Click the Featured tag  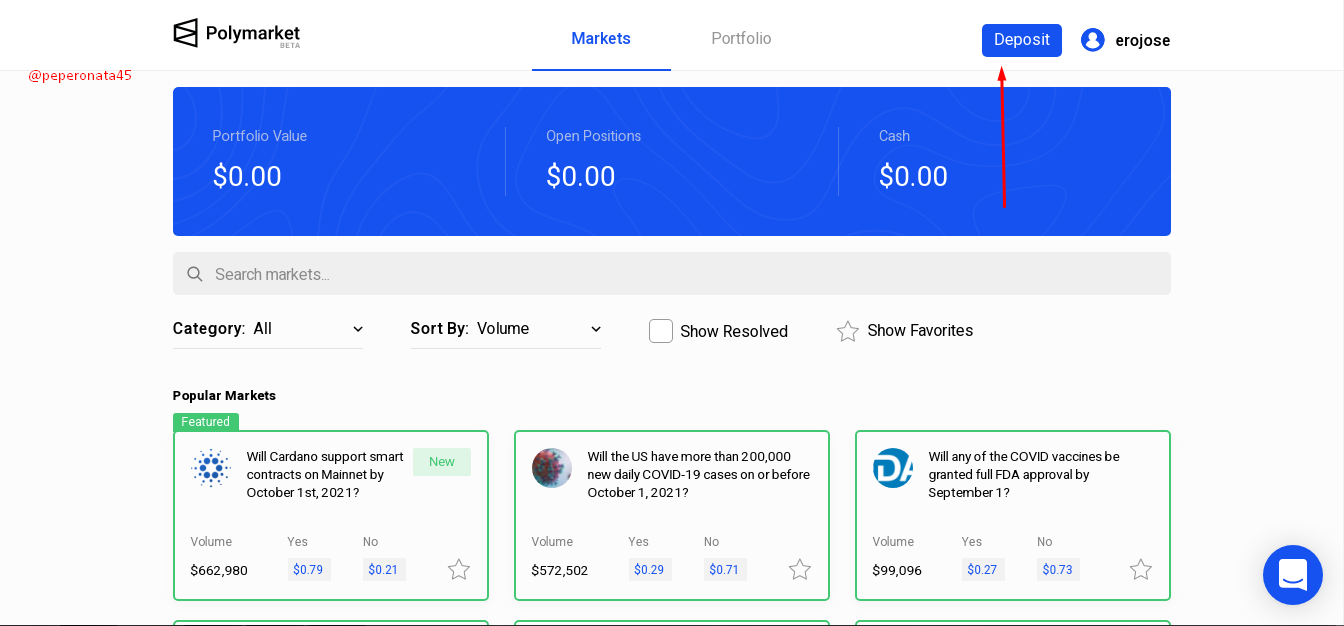206,422
